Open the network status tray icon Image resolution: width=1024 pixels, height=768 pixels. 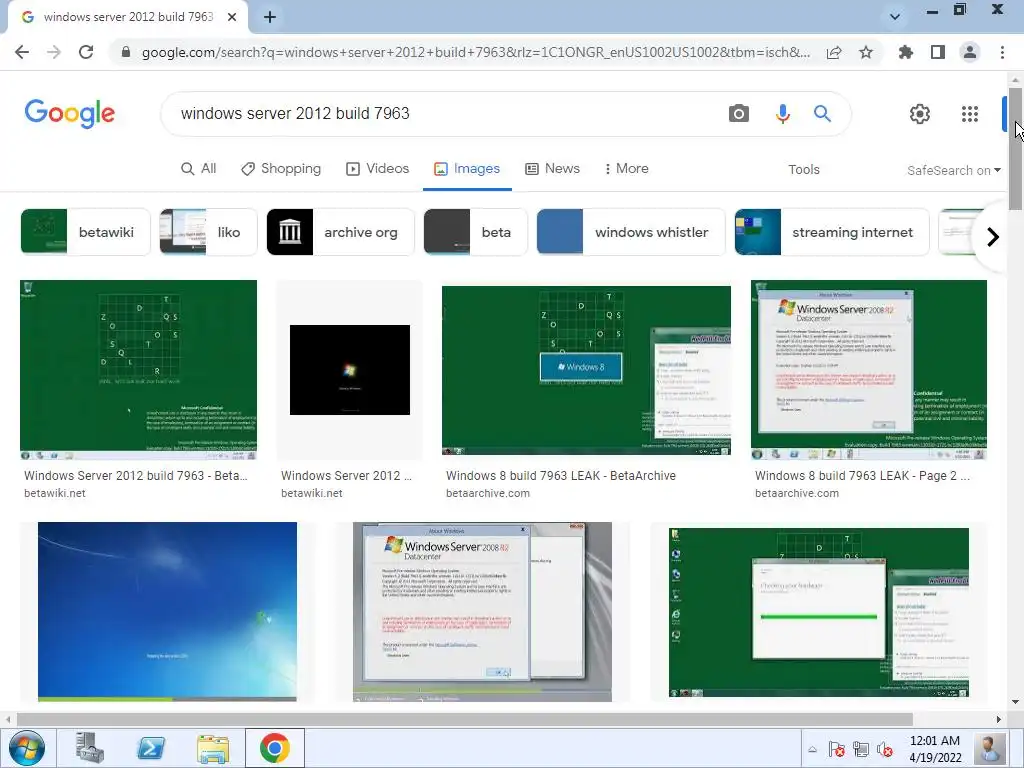(861, 749)
